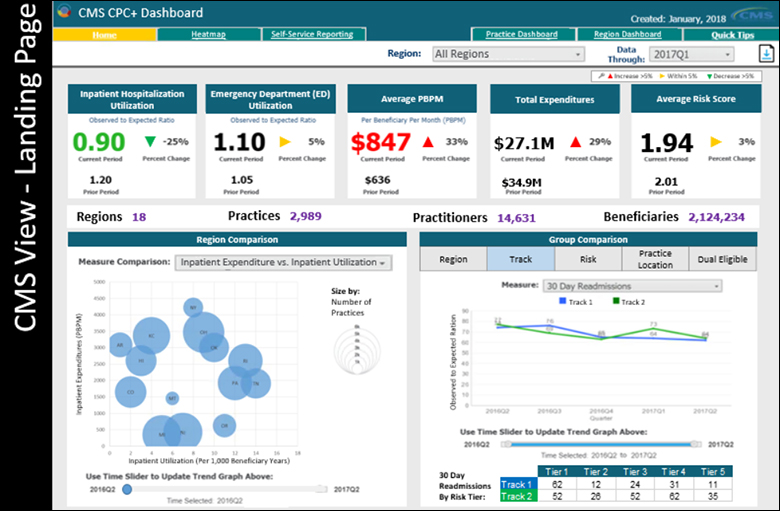This screenshot has width=780, height=511.
Task: Click the Track 2 row label in table
Action: (x=517, y=496)
